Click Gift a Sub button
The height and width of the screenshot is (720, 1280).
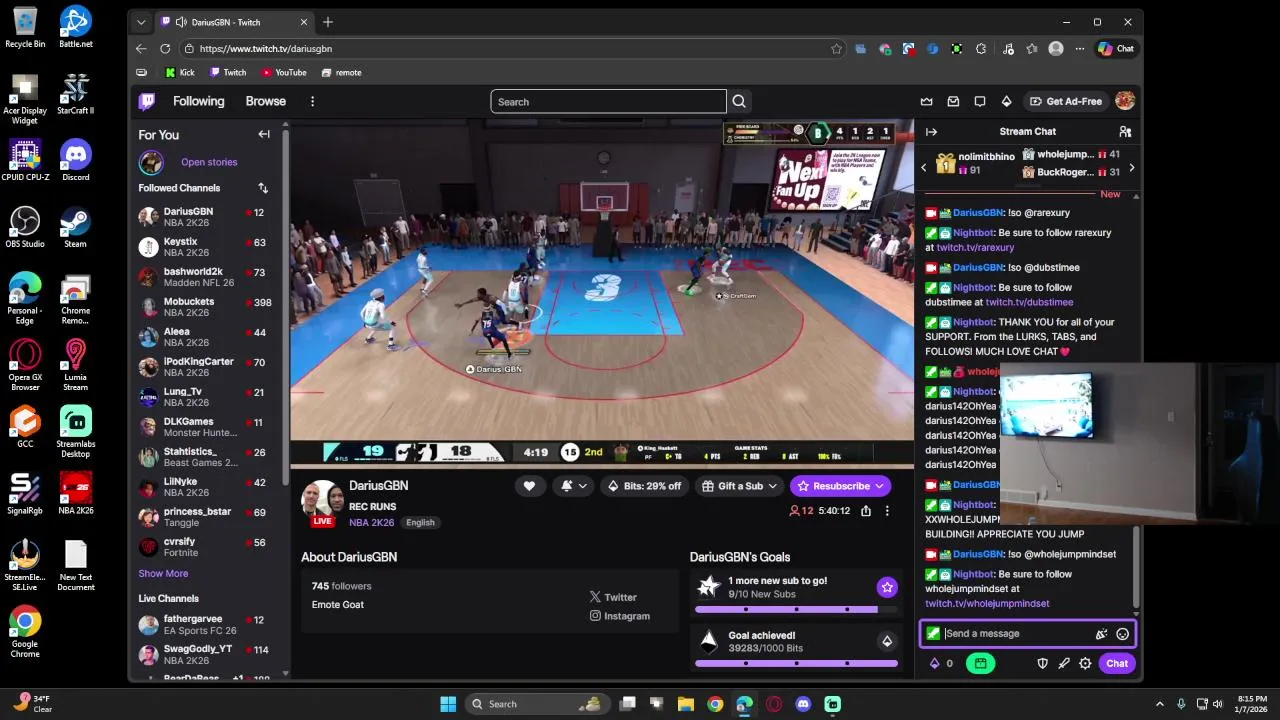point(740,486)
